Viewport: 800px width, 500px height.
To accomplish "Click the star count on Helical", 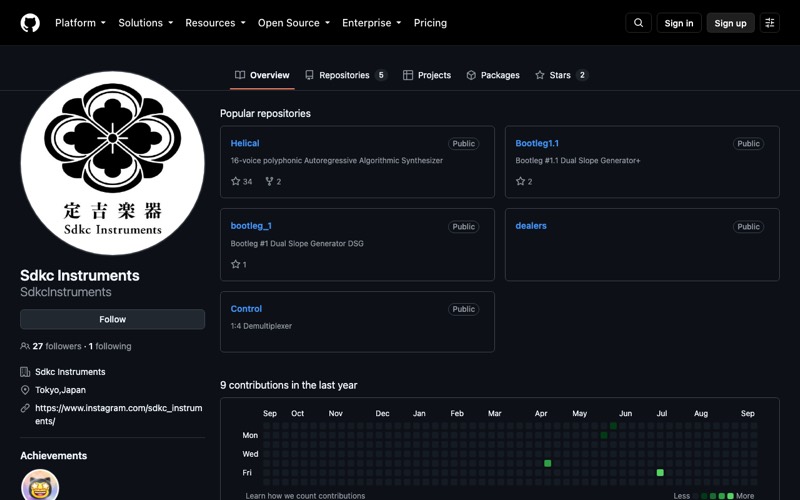I will [241, 182].
